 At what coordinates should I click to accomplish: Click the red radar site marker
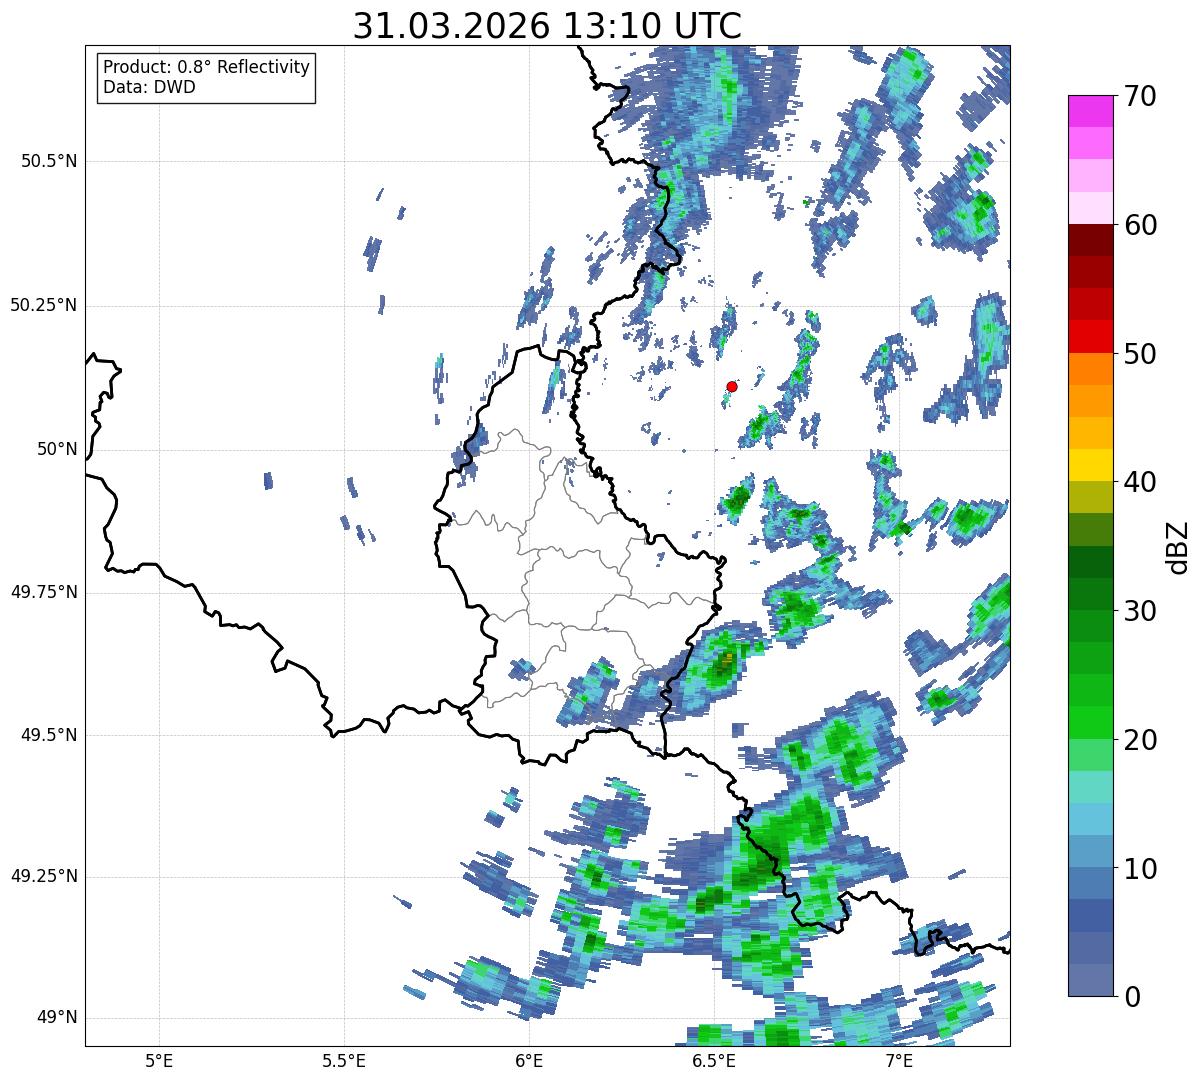731,386
